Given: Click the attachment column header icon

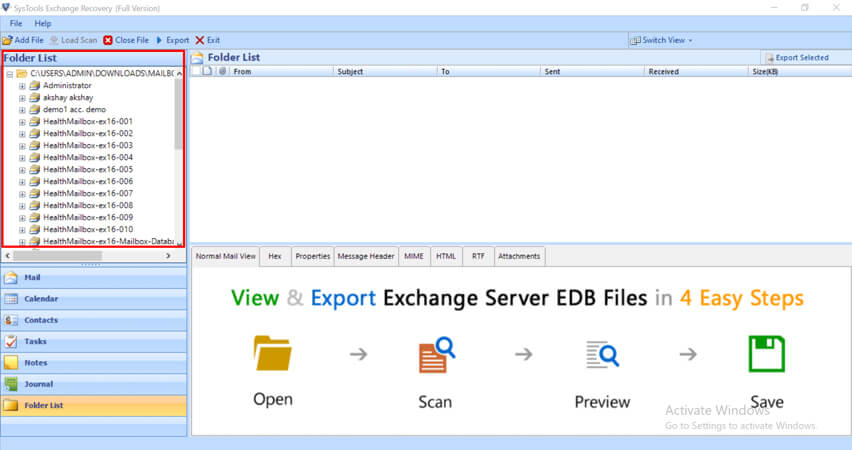Looking at the screenshot, I should click(222, 71).
